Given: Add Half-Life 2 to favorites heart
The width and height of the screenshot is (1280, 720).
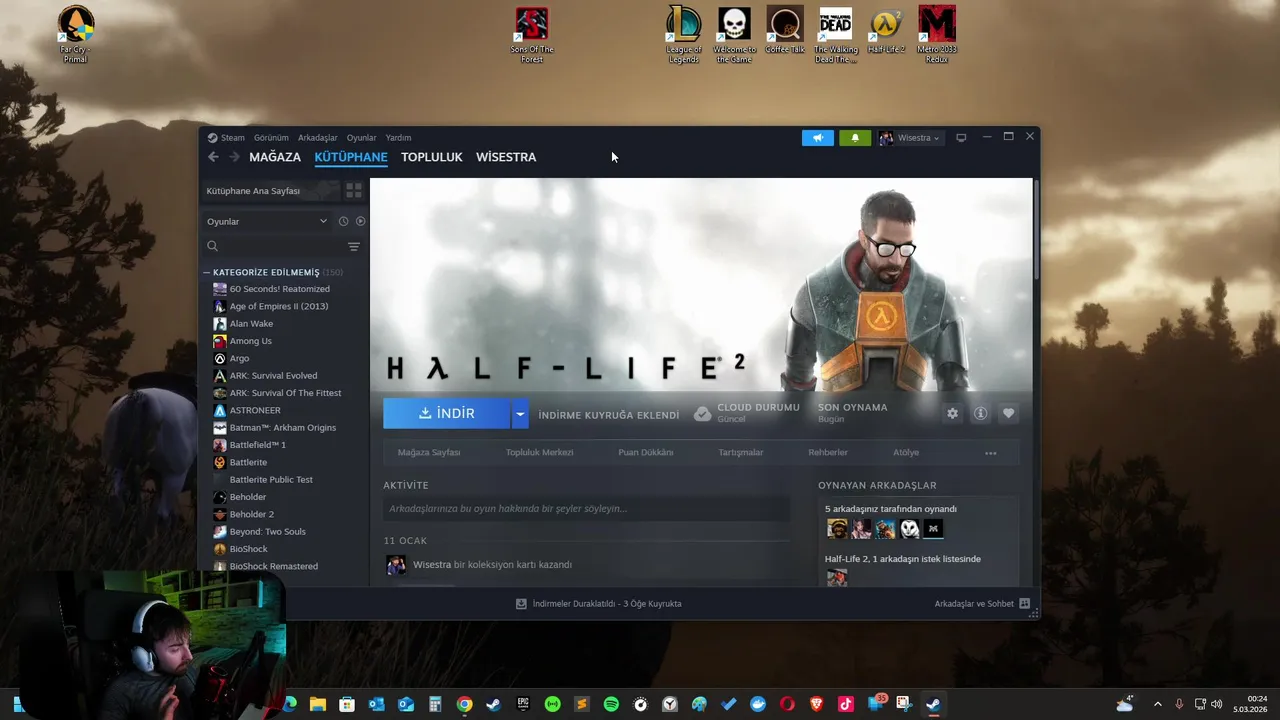Looking at the screenshot, I should pos(1008,413).
